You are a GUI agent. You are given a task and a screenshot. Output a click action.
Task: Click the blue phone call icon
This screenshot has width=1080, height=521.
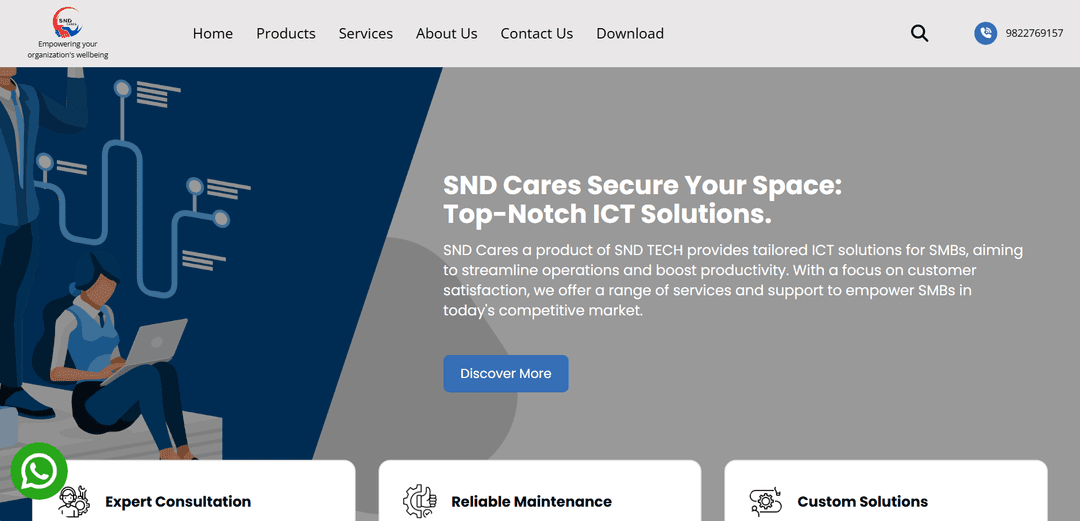(x=986, y=33)
